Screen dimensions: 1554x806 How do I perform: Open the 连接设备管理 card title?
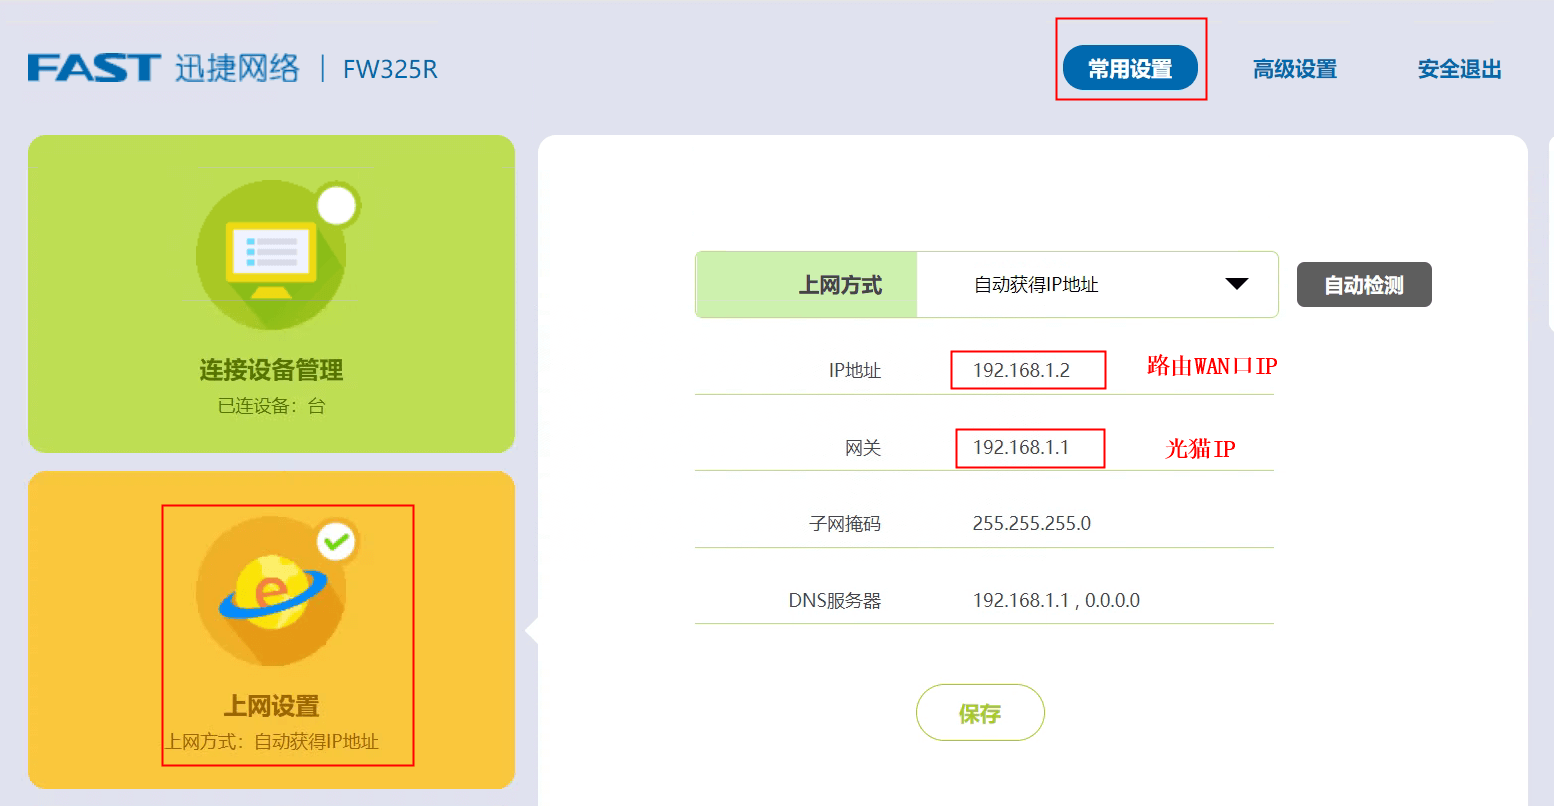pos(271,370)
